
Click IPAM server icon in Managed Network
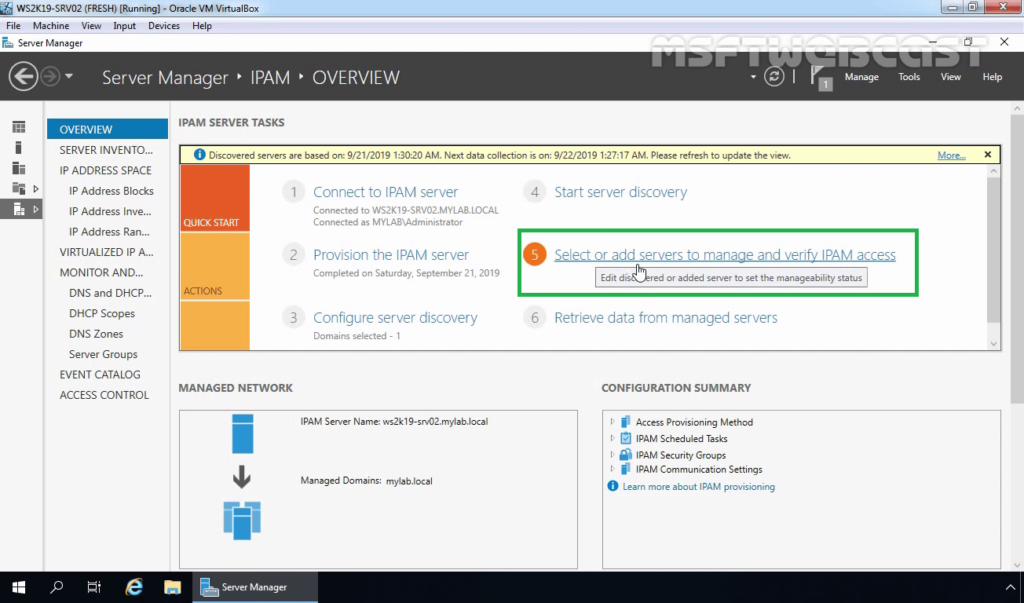242,434
